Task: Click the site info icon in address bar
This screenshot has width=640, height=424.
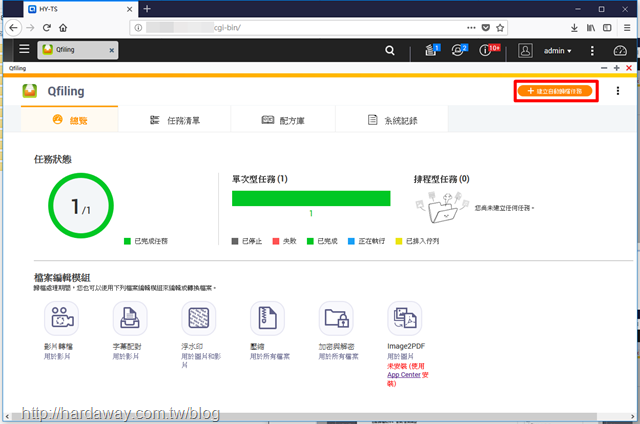Action: [138, 28]
